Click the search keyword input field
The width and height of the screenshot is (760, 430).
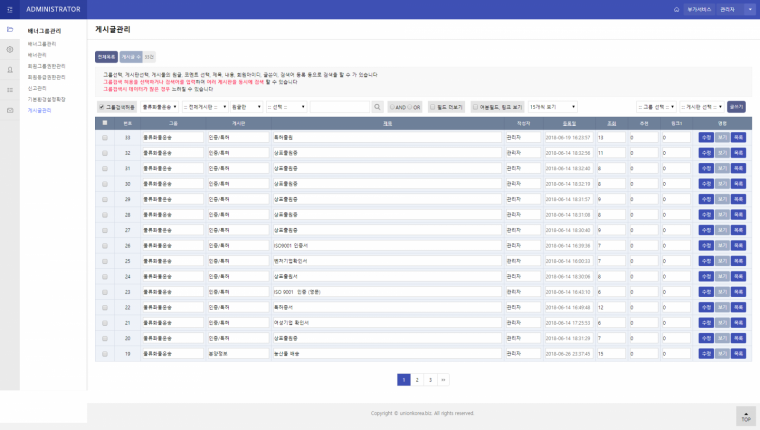tap(339, 106)
